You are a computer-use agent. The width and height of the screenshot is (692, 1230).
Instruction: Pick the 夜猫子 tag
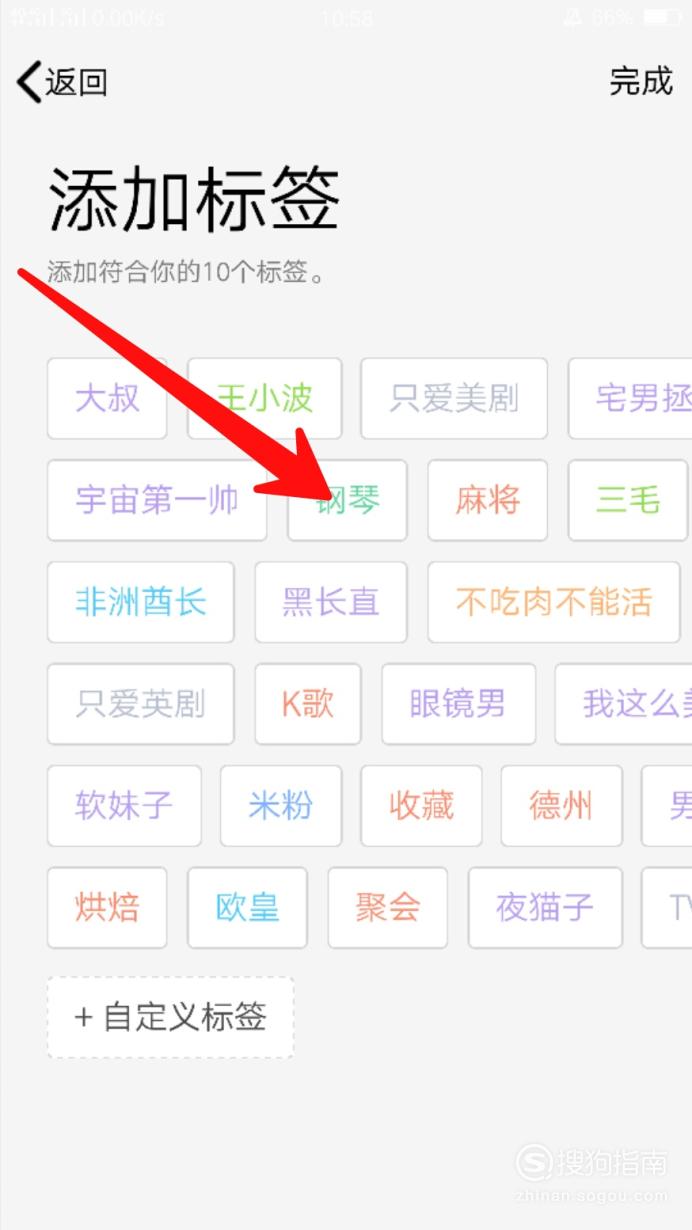(x=545, y=908)
